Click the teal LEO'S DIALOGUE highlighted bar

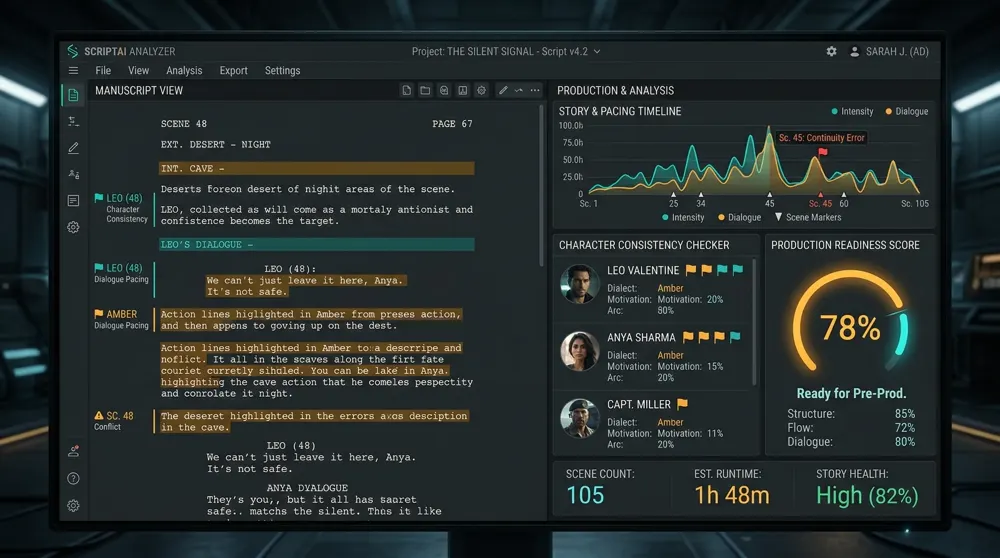[x=316, y=244]
